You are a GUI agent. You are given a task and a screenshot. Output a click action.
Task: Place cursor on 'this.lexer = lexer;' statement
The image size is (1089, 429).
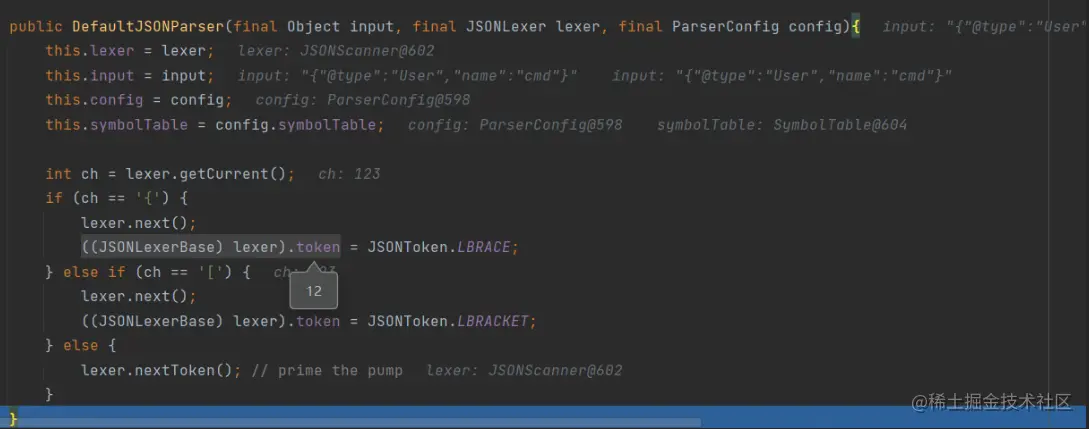pos(130,51)
